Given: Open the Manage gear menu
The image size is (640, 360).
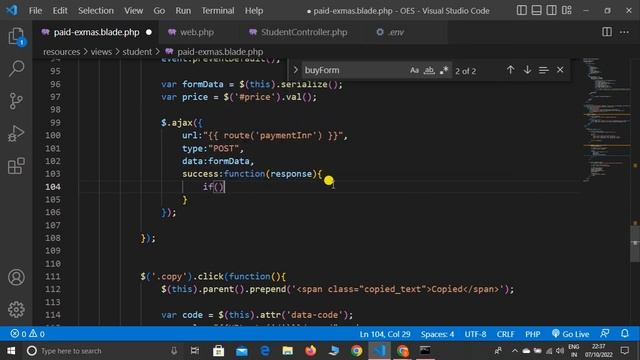Looking at the screenshot, I should (x=16, y=309).
